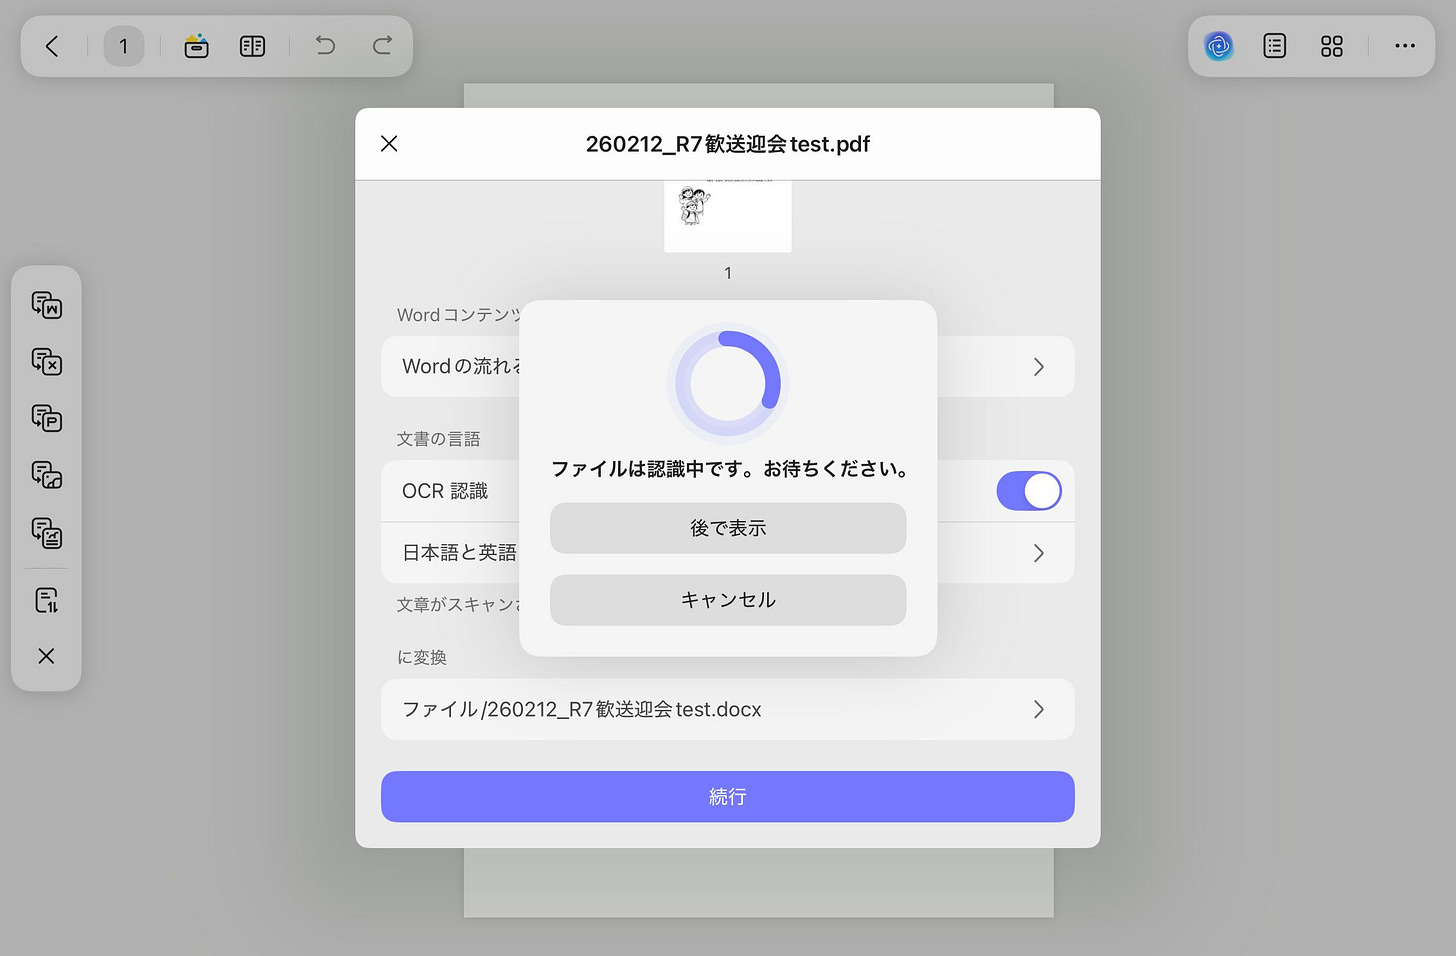Open the document outline list icon

pos(1274,45)
